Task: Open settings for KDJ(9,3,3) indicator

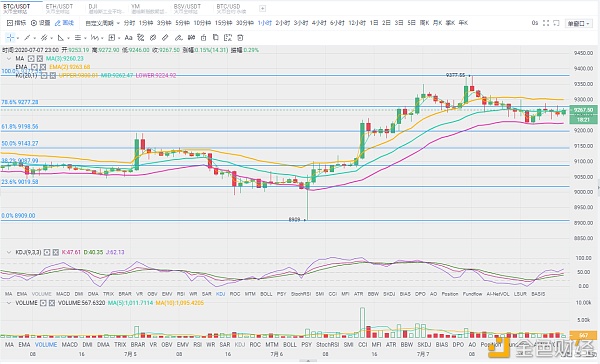Action: pos(47,252)
